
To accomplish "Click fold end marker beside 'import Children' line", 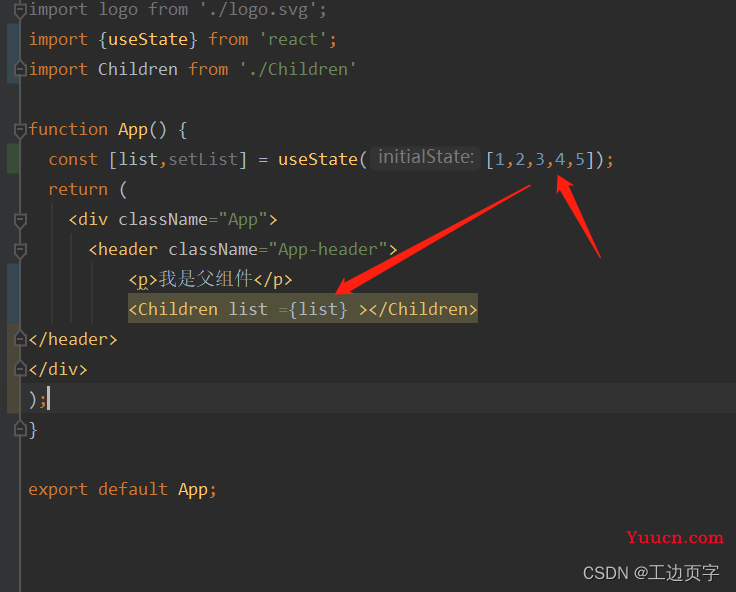I will tap(20, 69).
